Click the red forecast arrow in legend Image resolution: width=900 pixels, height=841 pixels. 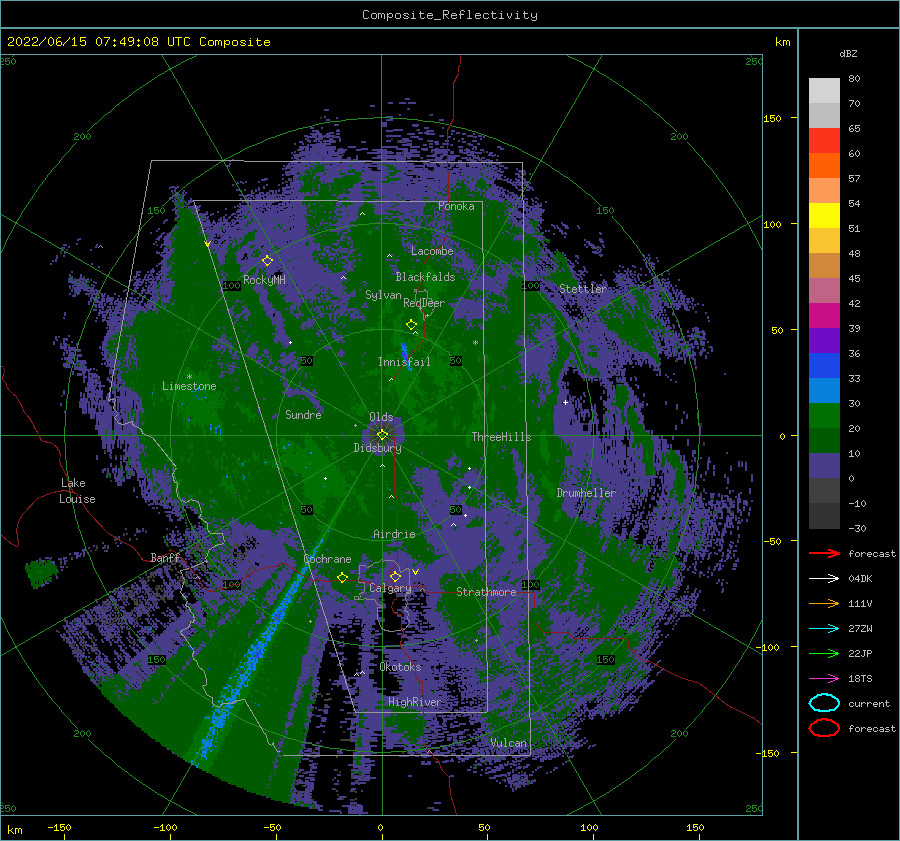tap(824, 553)
